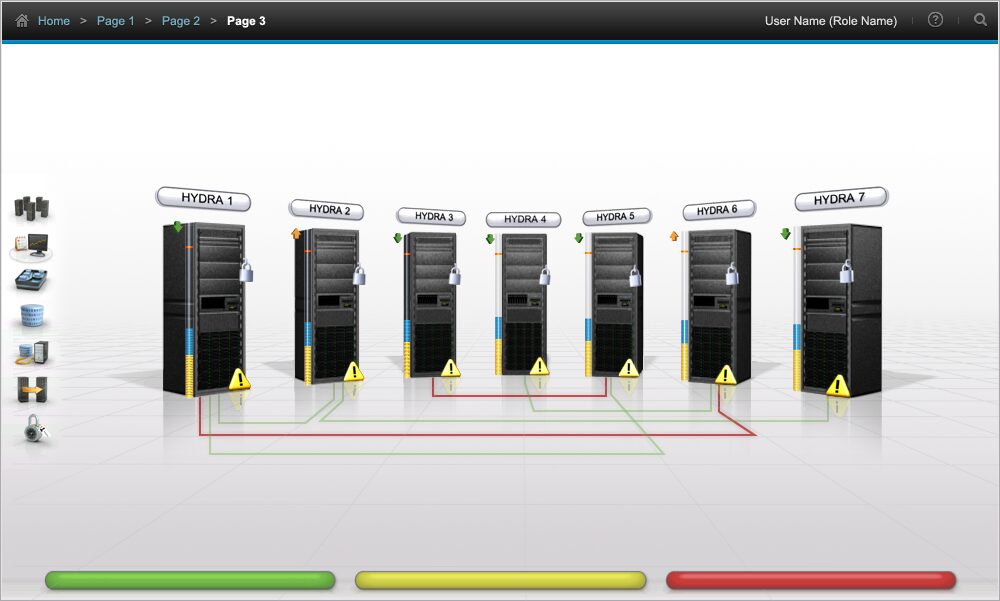Image resolution: width=1000 pixels, height=601 pixels.
Task: Select the blue database cylinder sidebar icon
Action: tap(32, 317)
